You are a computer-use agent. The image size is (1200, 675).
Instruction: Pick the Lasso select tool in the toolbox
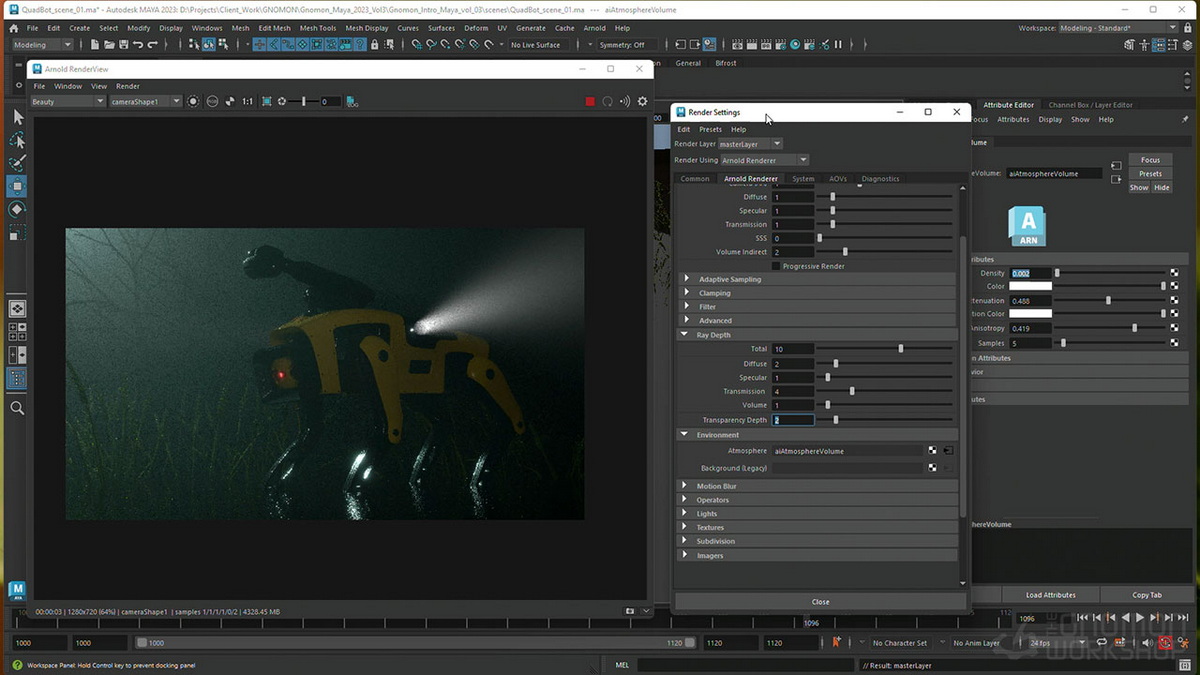pyautogui.click(x=17, y=140)
